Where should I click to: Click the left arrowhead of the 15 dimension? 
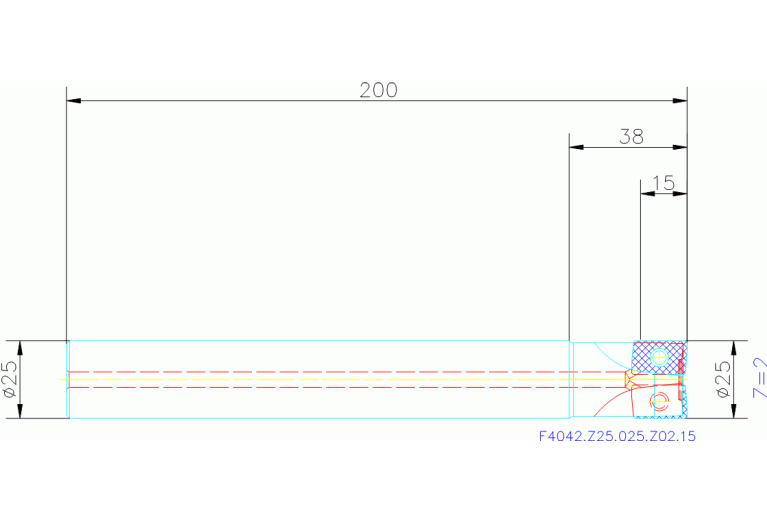(645, 194)
